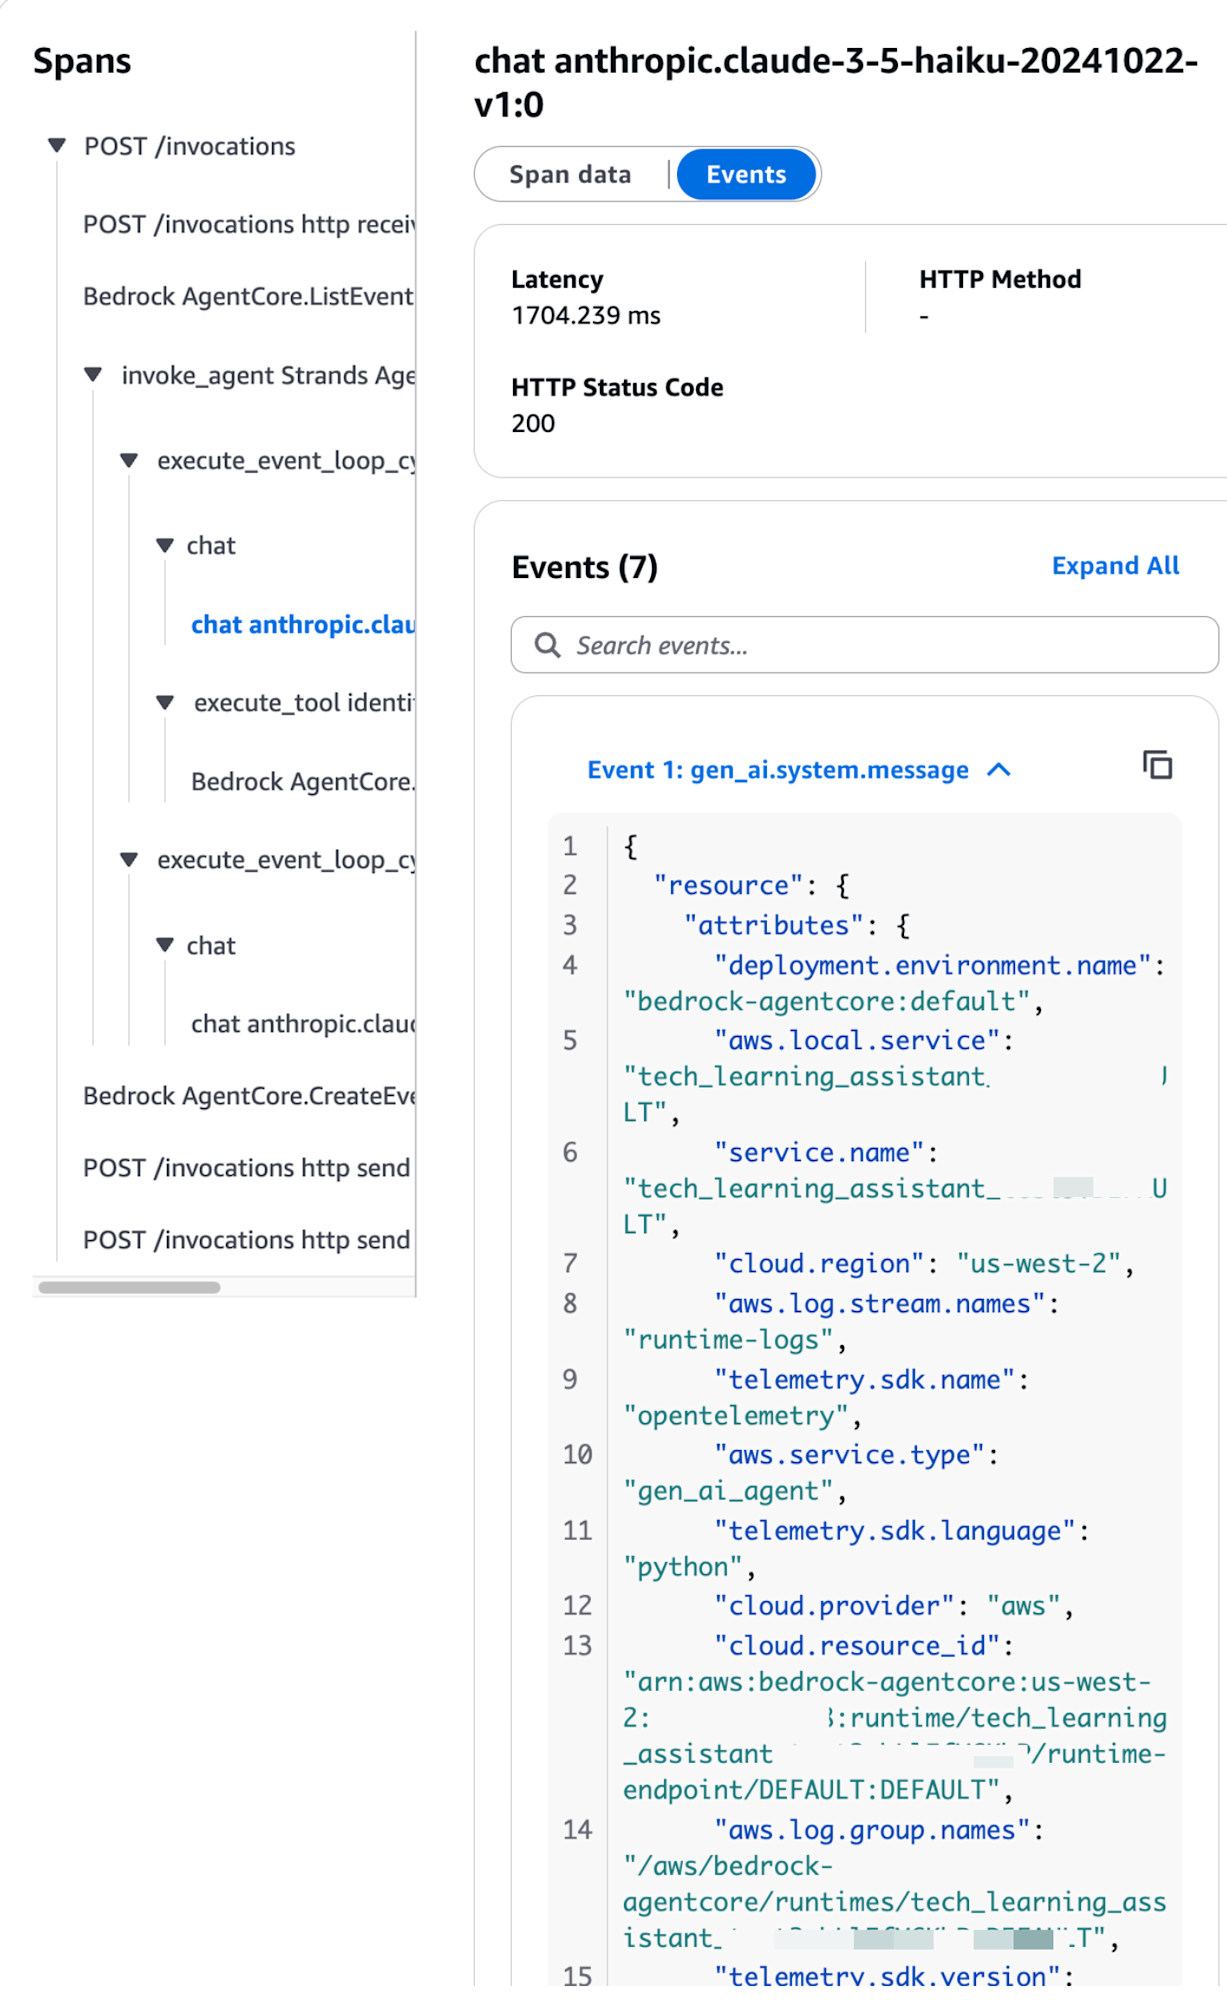Switch to the Span data tab
Viewport: 1227px width, 2000px height.
570,175
